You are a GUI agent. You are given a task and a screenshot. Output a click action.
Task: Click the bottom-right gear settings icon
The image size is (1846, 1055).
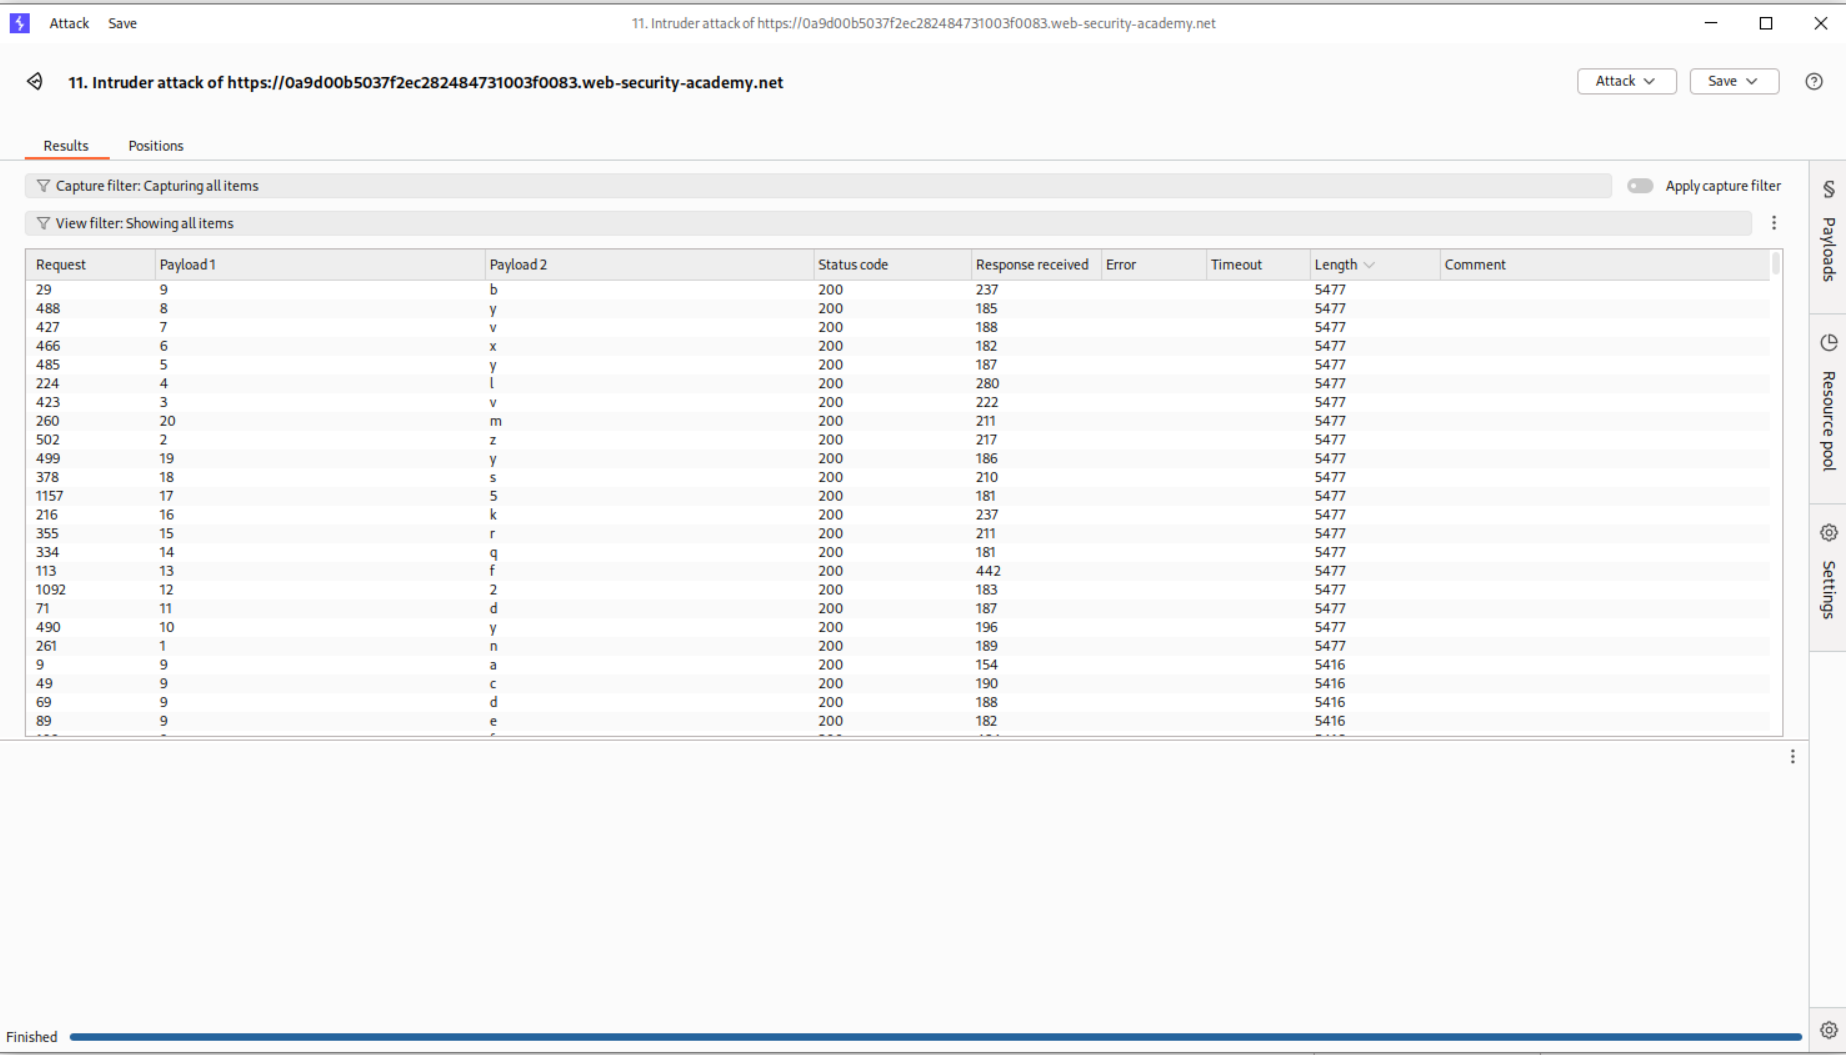coord(1828,1030)
